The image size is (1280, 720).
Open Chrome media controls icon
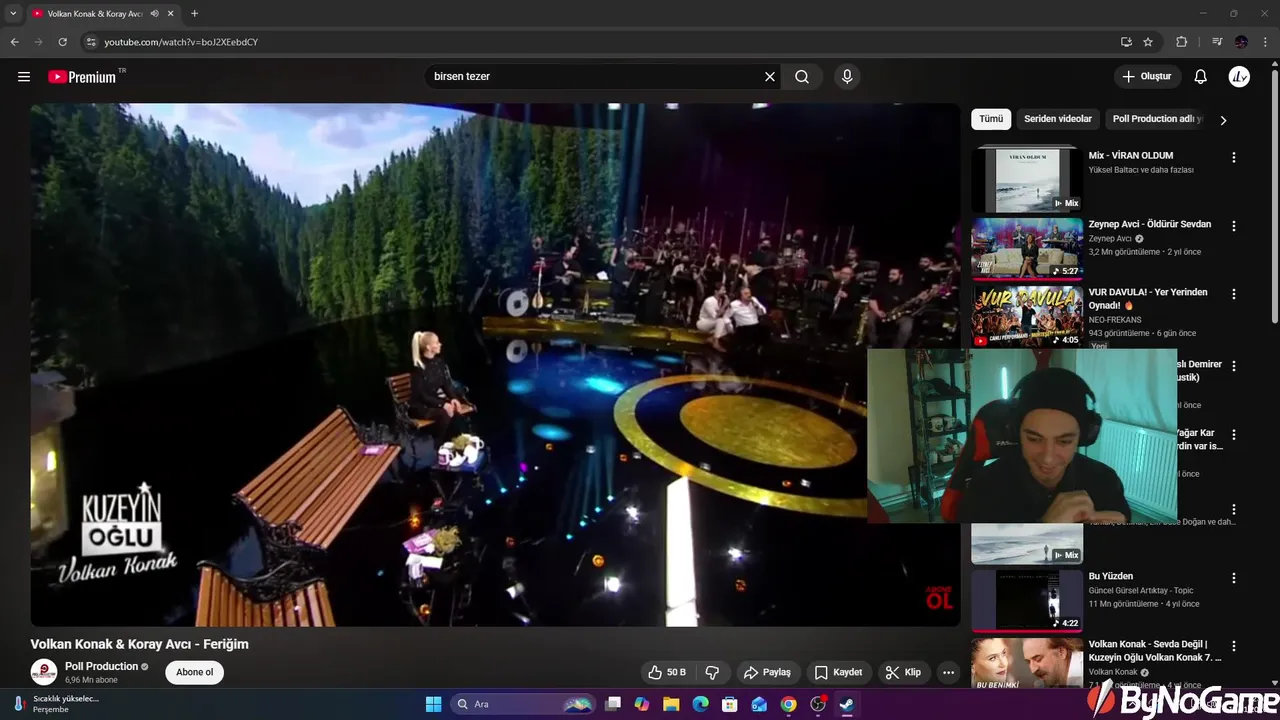pos(1217,42)
